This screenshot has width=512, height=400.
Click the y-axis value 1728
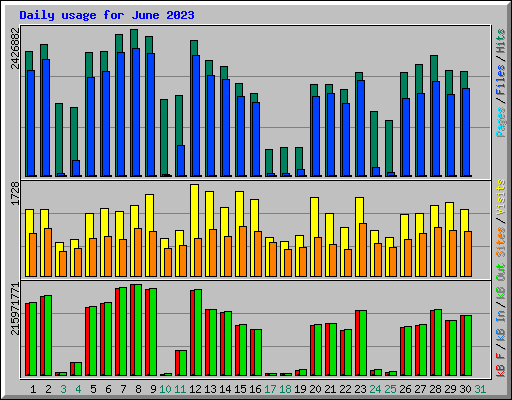[15, 193]
